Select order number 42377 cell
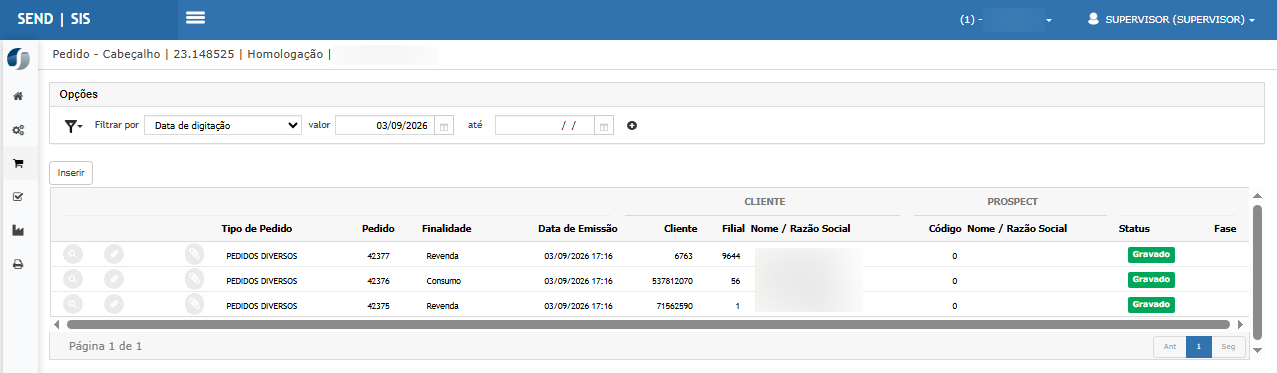Viewport: 1277px width, 373px height. click(378, 256)
